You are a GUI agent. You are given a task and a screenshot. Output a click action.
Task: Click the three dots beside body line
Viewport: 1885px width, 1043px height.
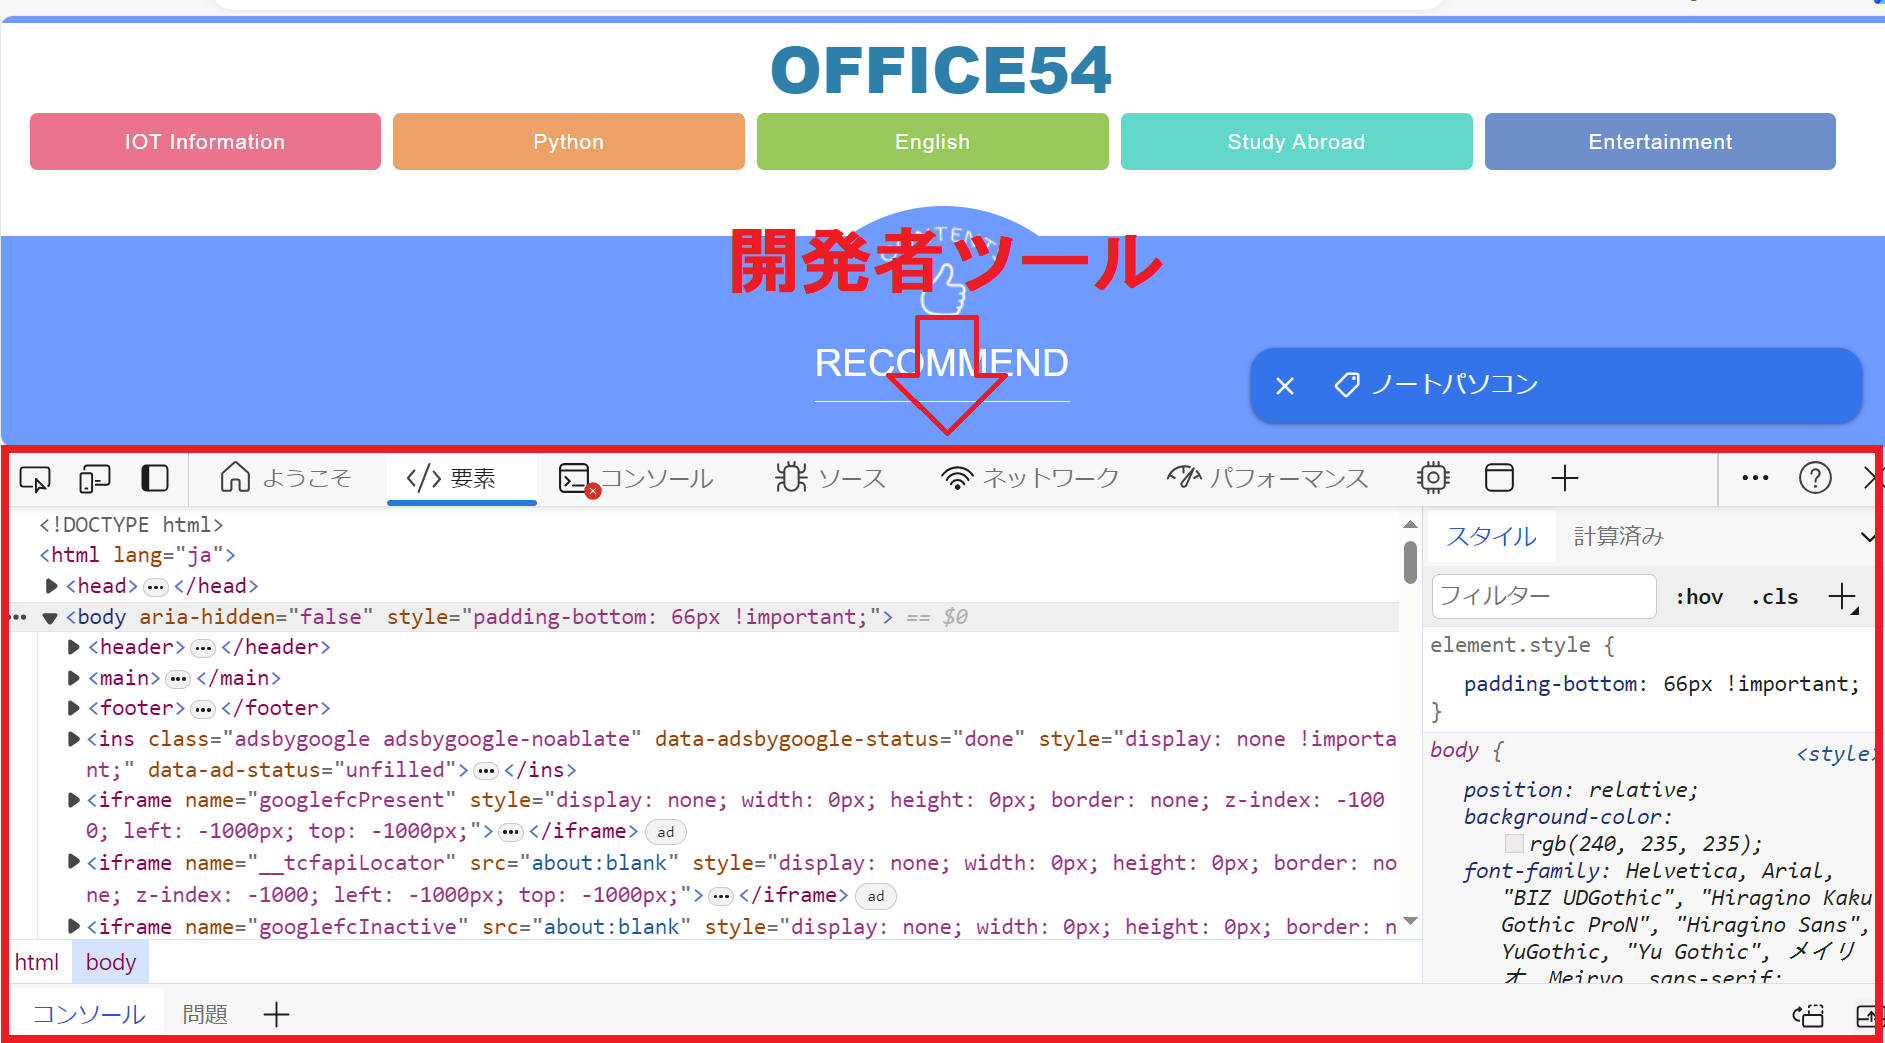point(19,617)
